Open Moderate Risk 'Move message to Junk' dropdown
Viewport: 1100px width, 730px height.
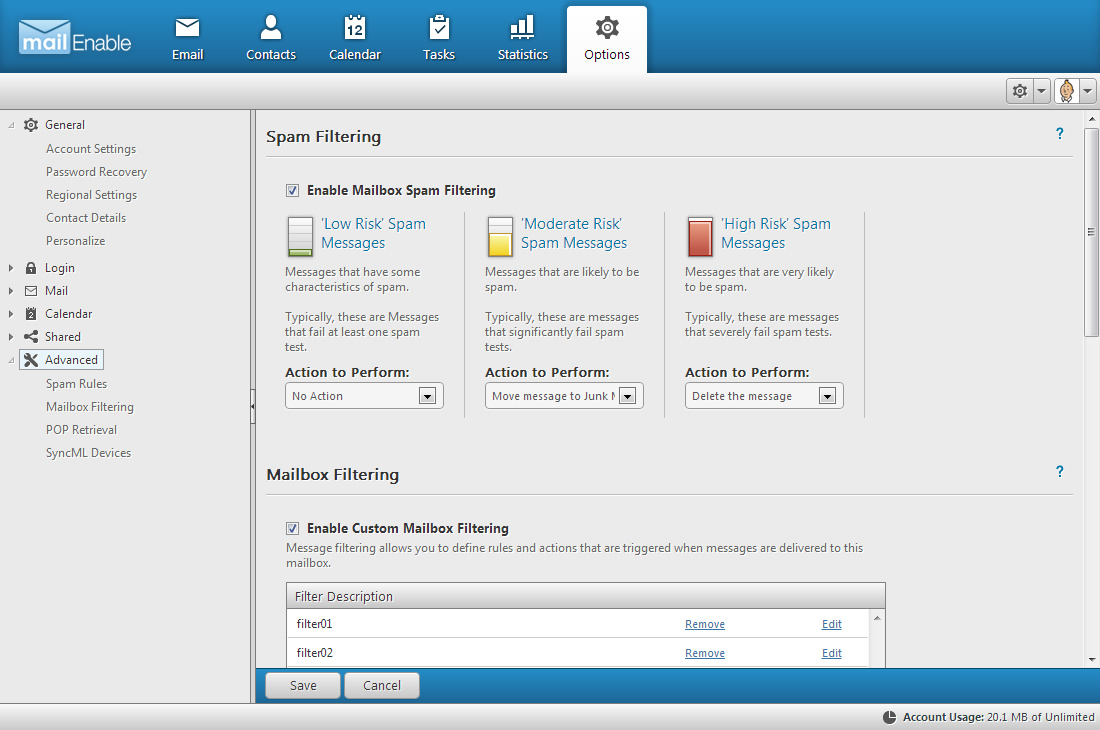(564, 396)
